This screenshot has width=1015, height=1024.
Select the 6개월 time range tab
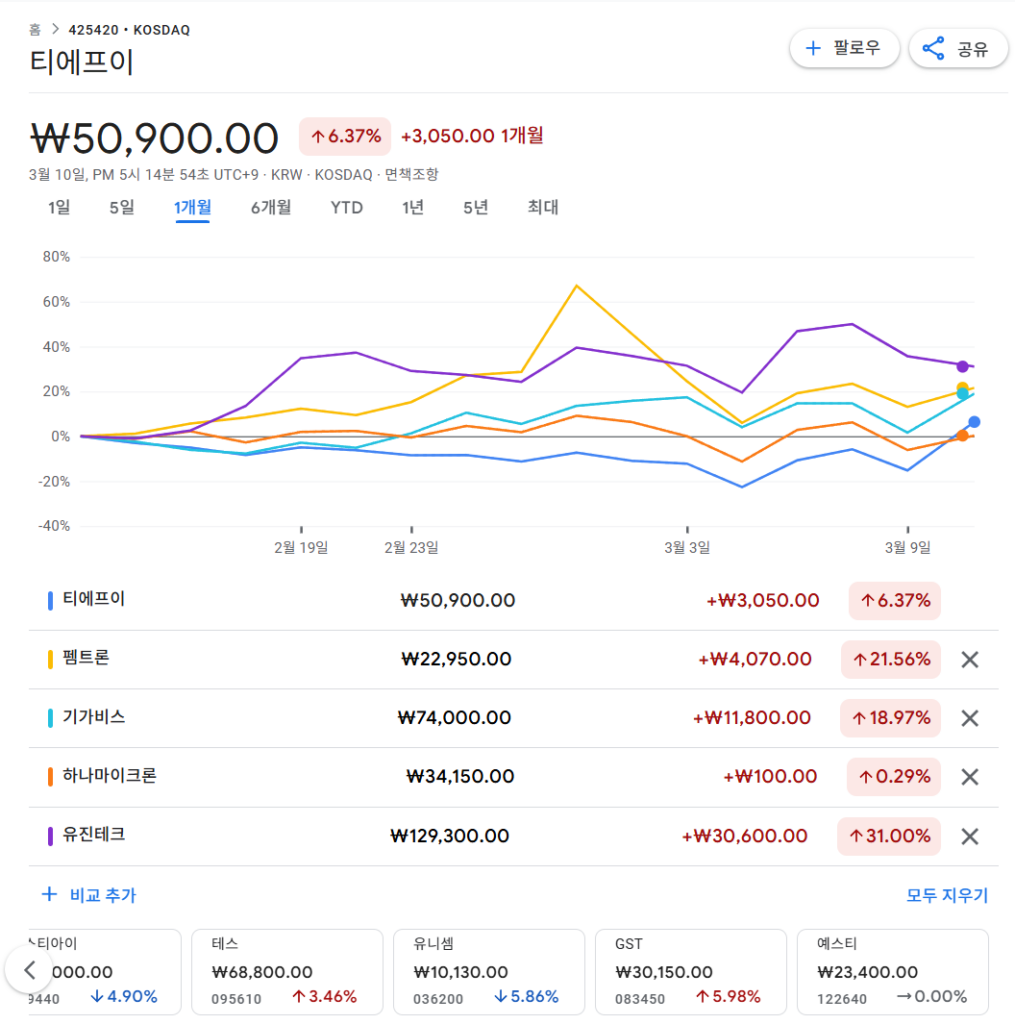[x=271, y=208]
